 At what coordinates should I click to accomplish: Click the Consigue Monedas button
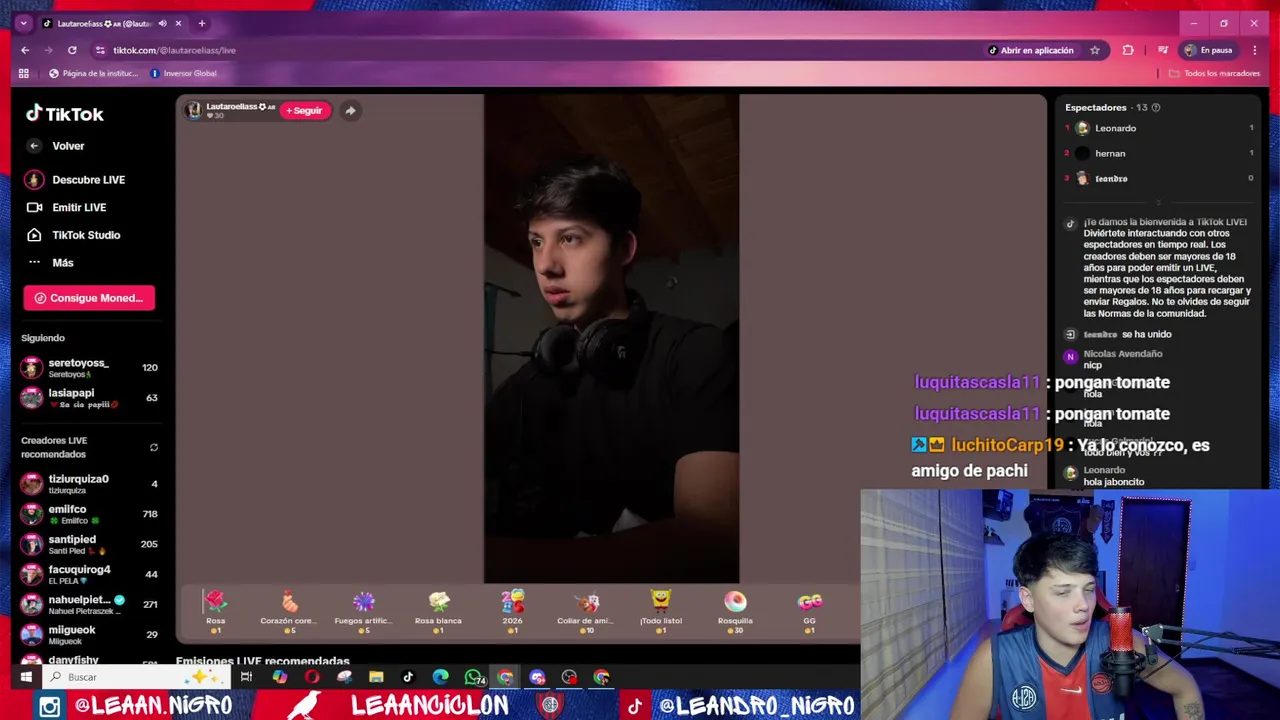click(89, 298)
